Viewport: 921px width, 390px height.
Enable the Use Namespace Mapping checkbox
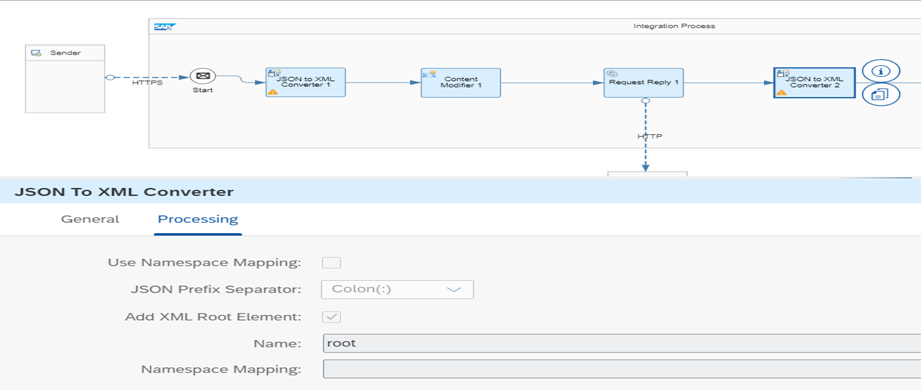pyautogui.click(x=331, y=263)
